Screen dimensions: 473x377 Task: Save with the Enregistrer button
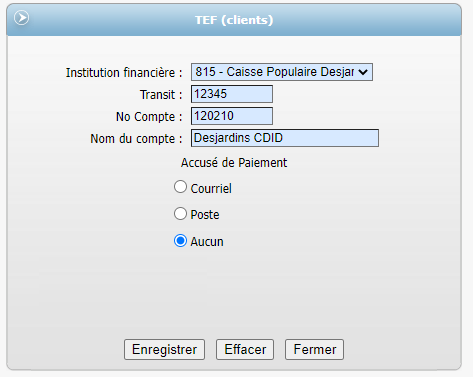pos(164,350)
